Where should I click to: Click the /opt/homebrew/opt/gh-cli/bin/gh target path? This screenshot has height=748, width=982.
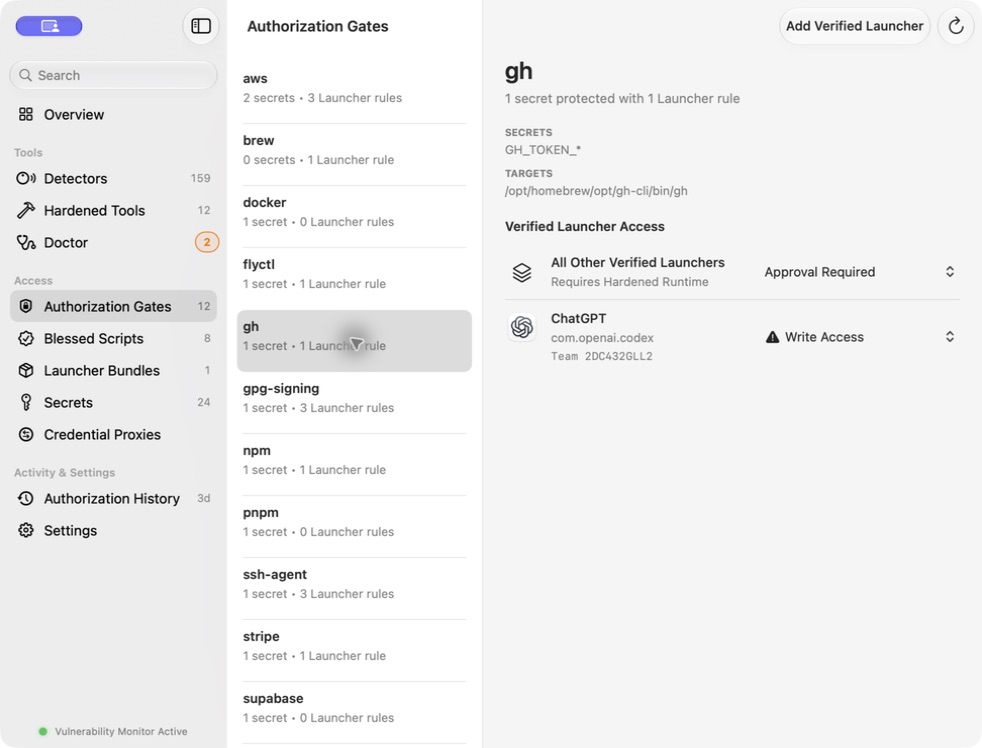point(596,190)
